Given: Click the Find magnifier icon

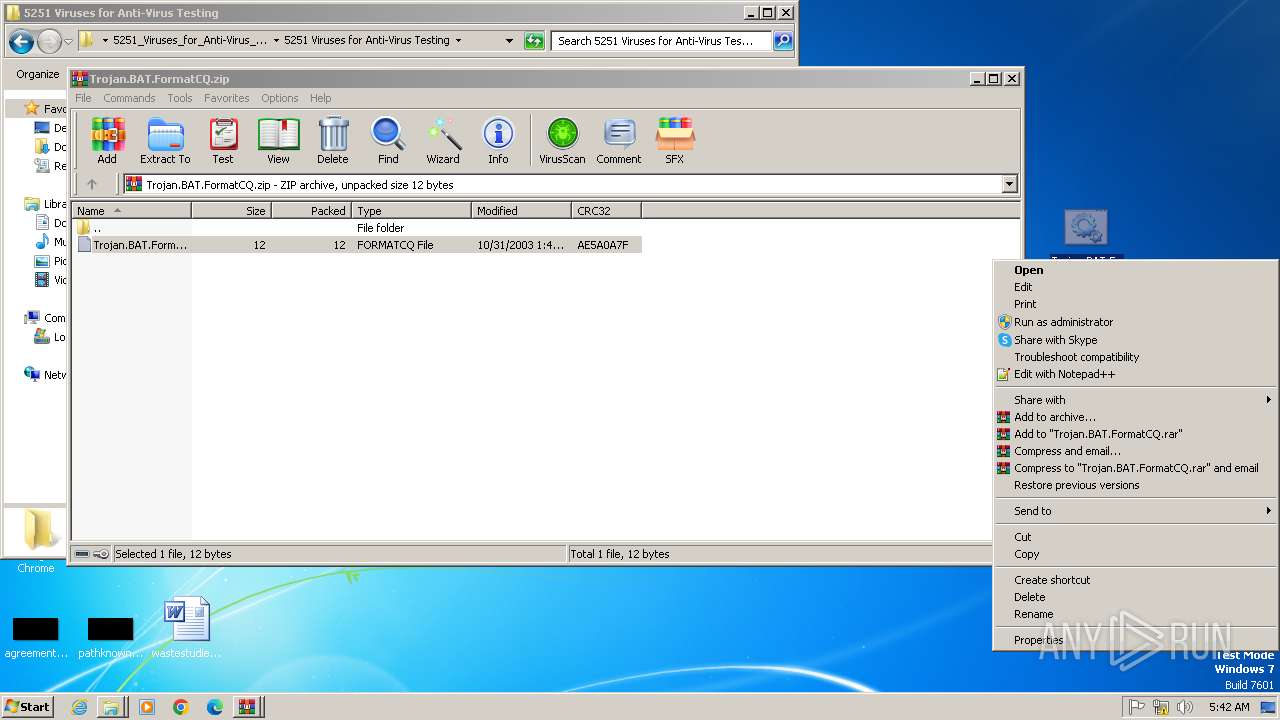Looking at the screenshot, I should pyautogui.click(x=388, y=140).
